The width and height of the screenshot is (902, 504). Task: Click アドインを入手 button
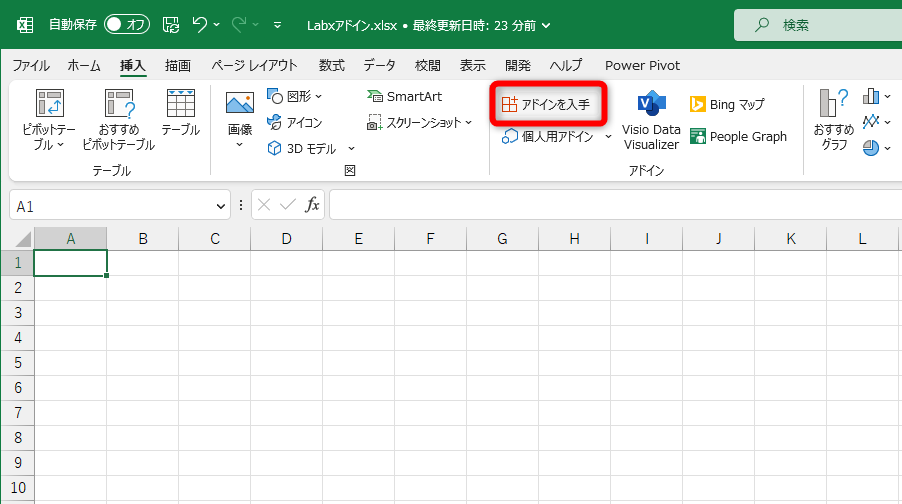546,104
